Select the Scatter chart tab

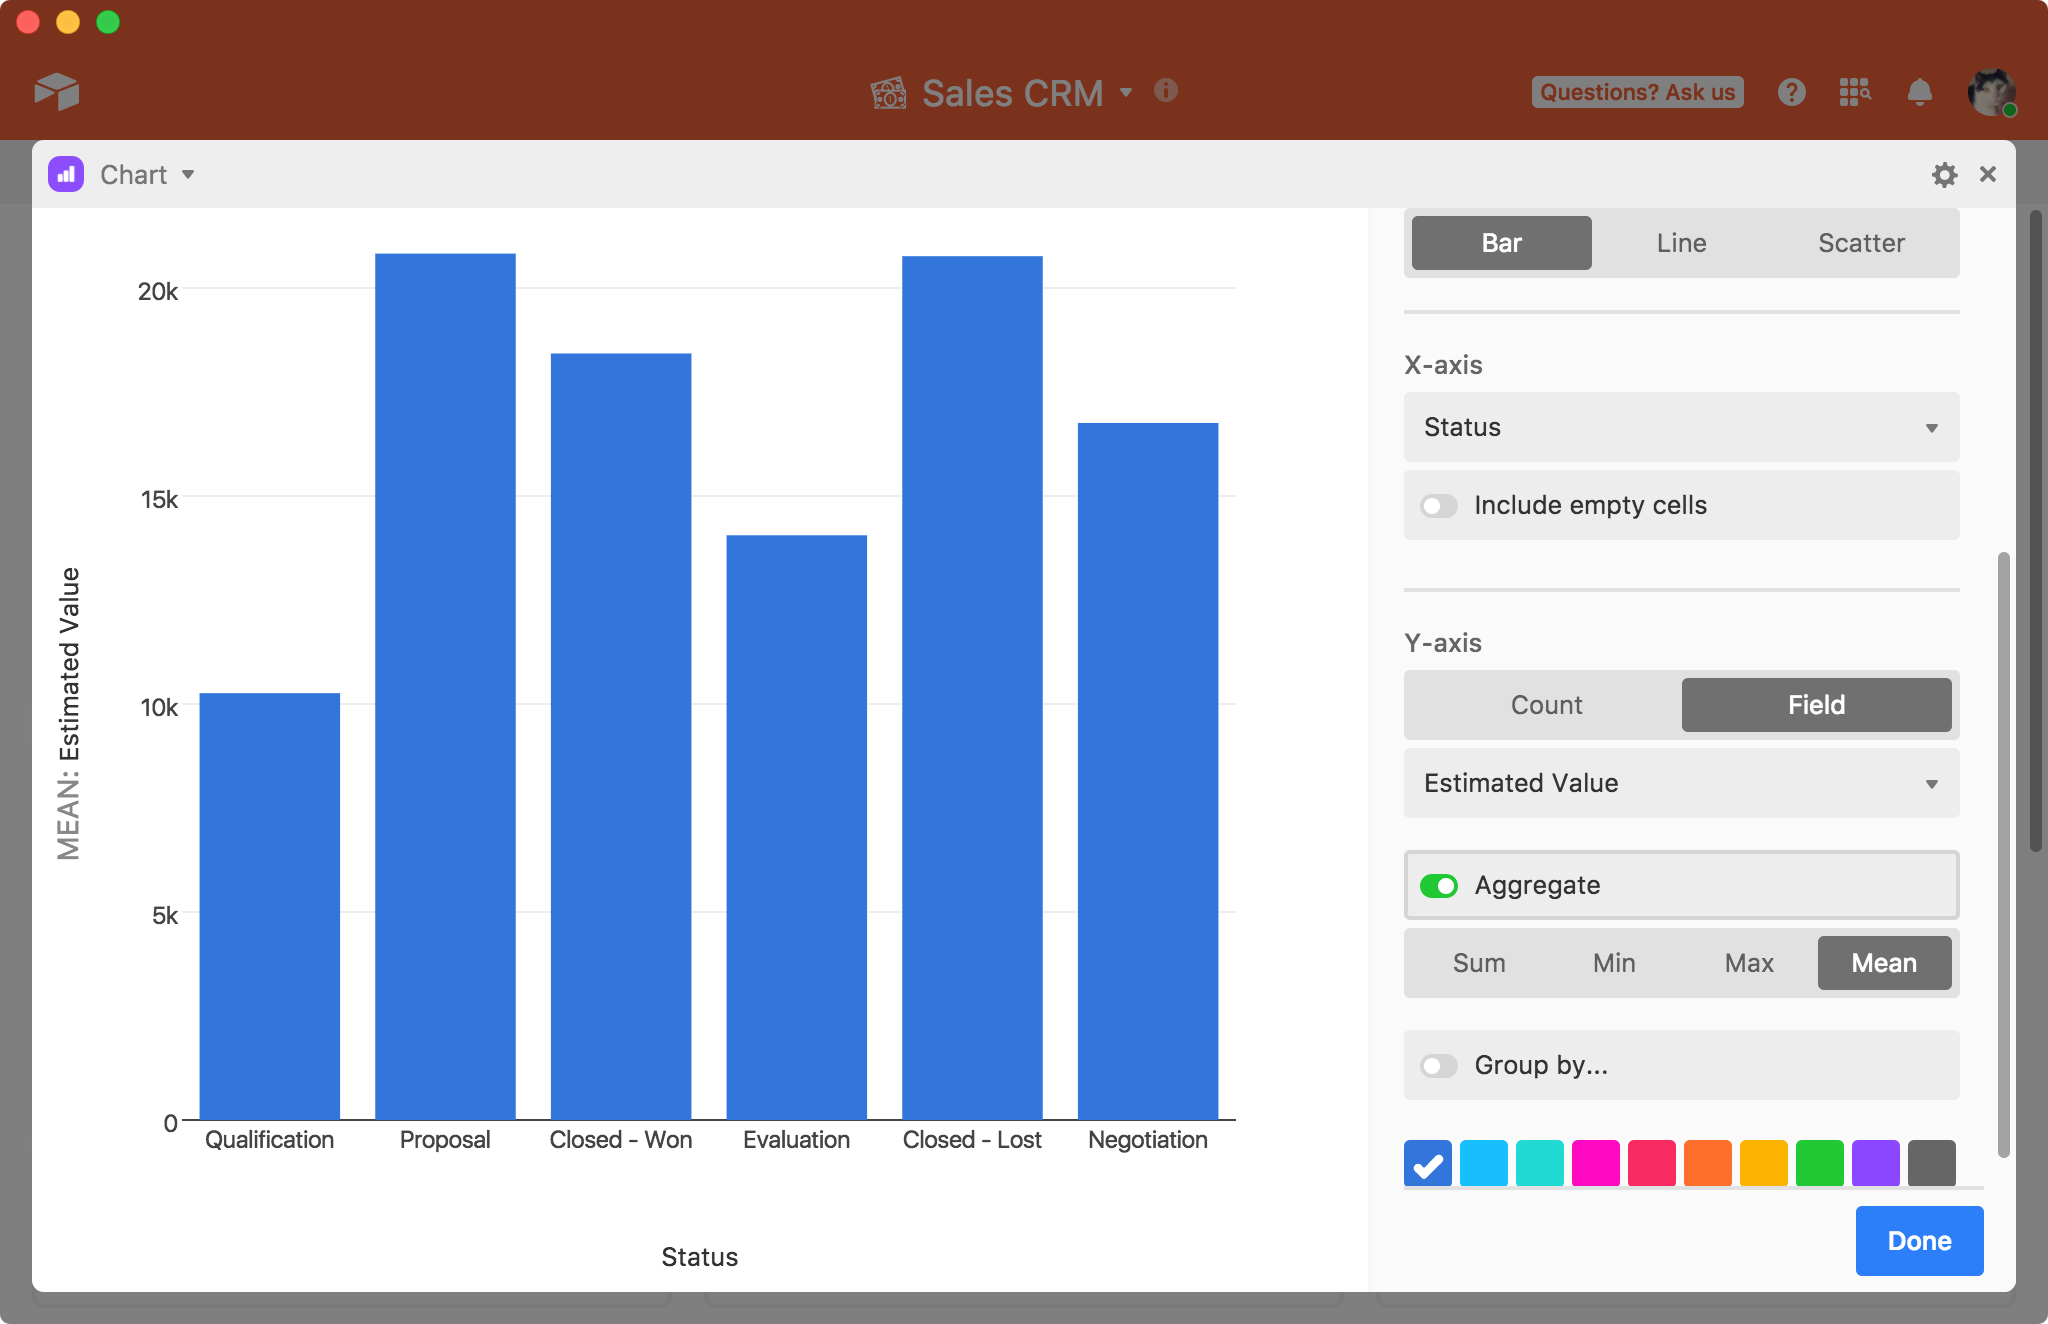coord(1861,242)
